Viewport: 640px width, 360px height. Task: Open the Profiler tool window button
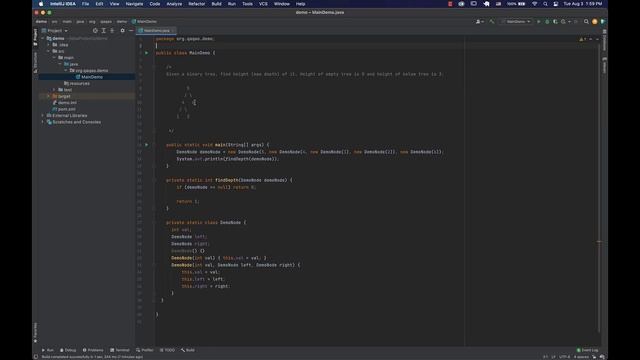pyautogui.click(x=145, y=350)
